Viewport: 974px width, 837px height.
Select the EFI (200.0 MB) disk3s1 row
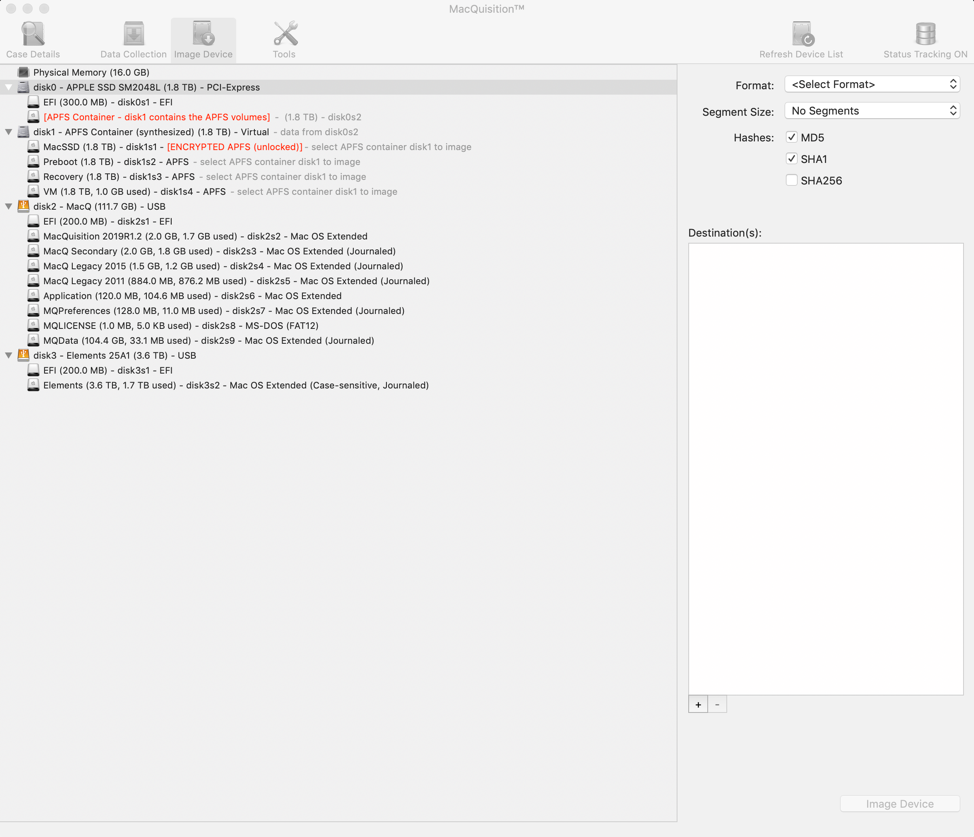pyautogui.click(x=339, y=370)
